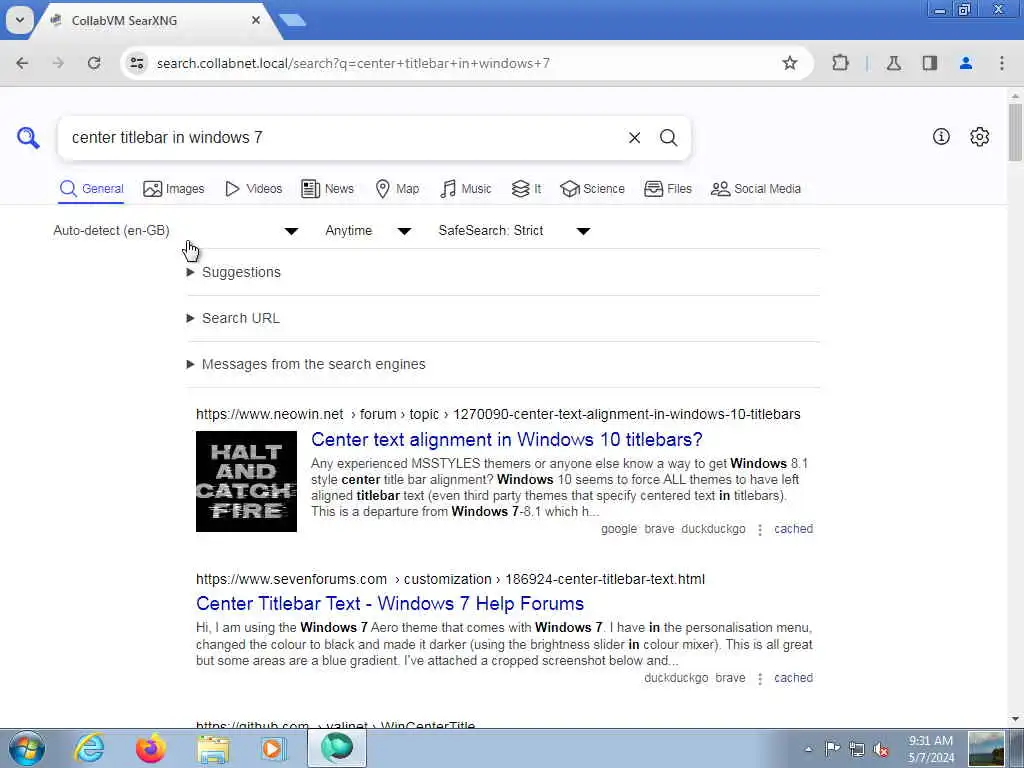This screenshot has width=1024, height=768.
Task: Open the SafeSearch Strict dropdown
Action: 515,231
